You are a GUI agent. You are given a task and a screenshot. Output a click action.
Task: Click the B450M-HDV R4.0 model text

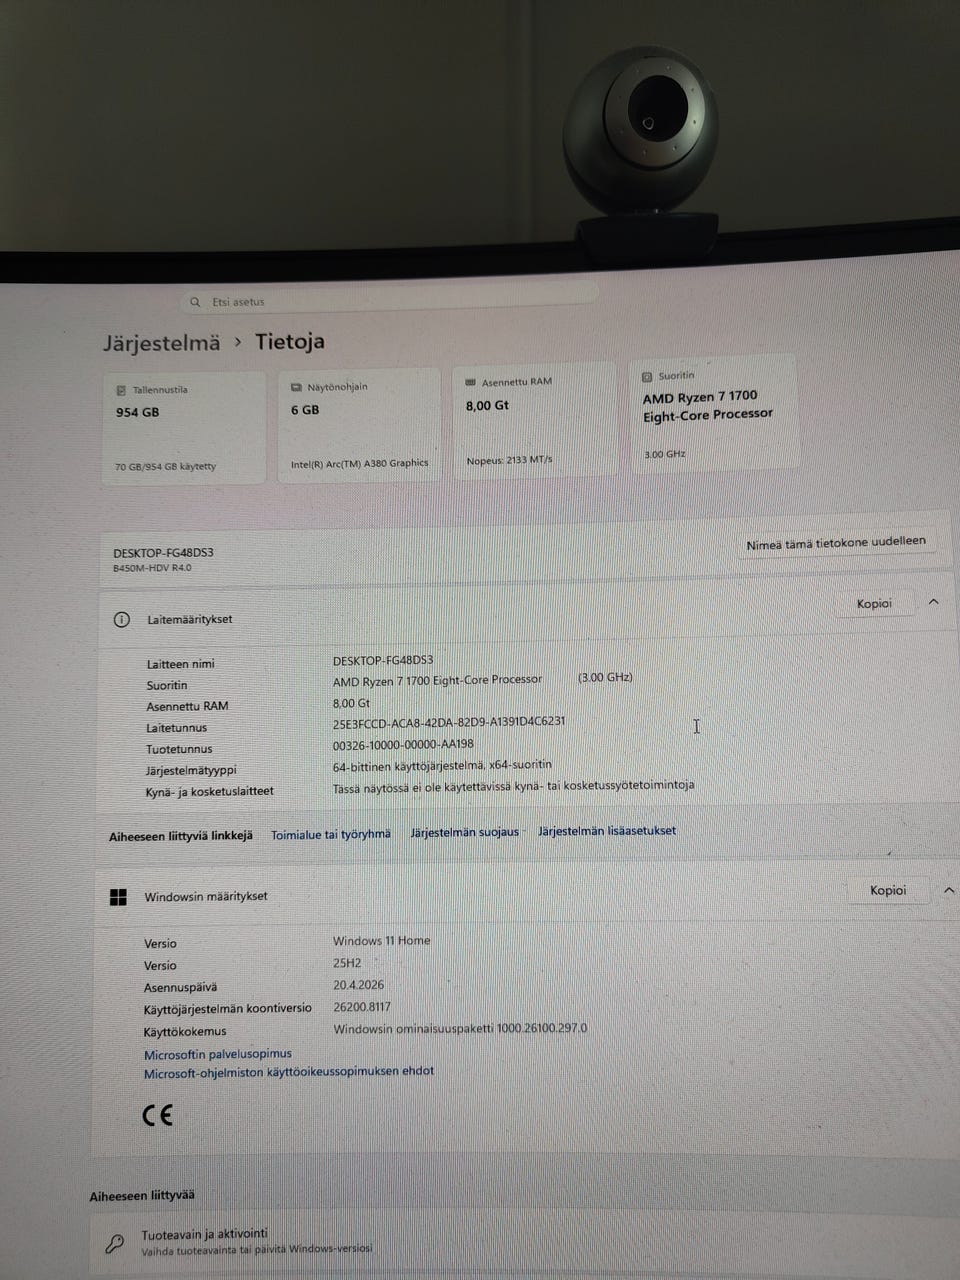[152, 568]
